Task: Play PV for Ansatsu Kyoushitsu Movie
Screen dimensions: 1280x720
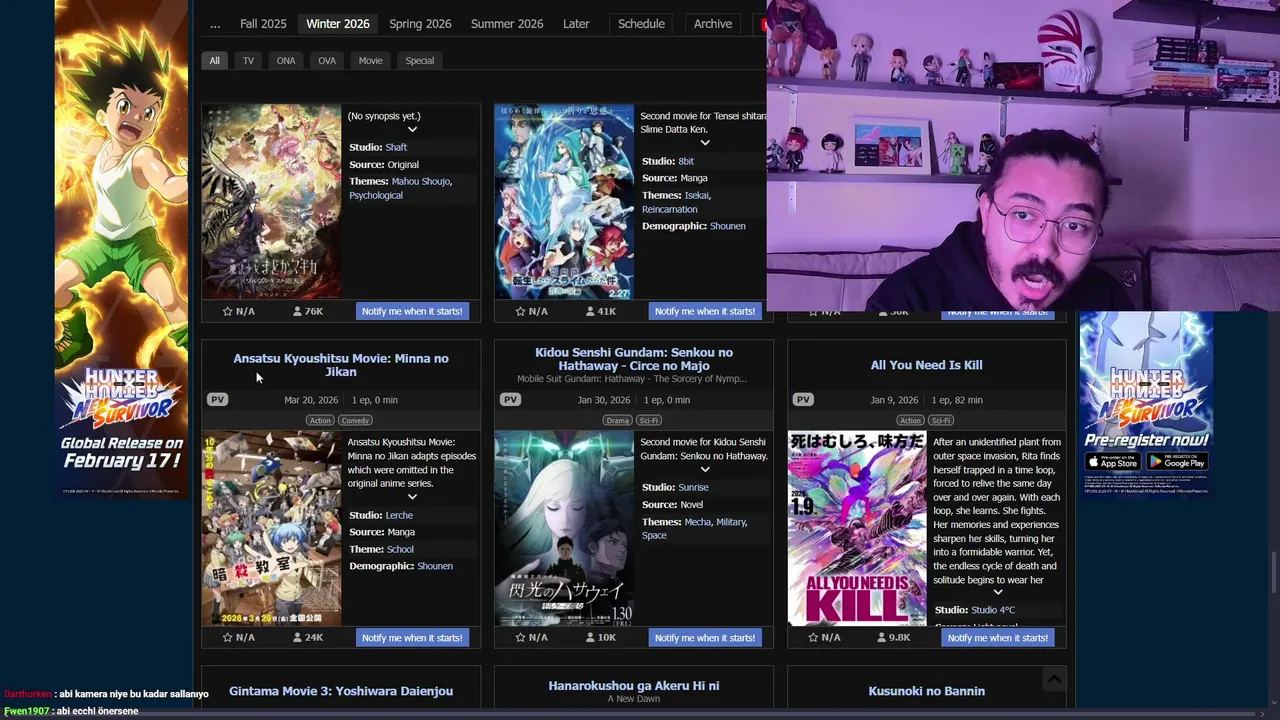Action: pos(217,400)
